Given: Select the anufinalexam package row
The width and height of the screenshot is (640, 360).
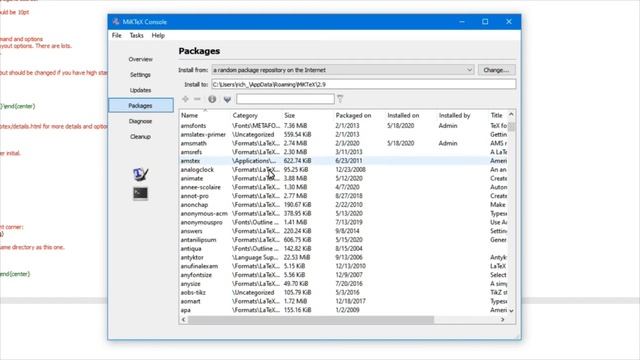Looking at the screenshot, I should point(344,266).
